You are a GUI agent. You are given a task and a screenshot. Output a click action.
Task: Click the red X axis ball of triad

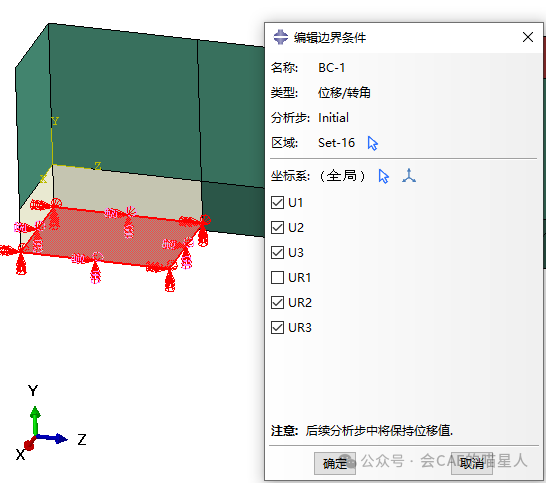(29, 444)
